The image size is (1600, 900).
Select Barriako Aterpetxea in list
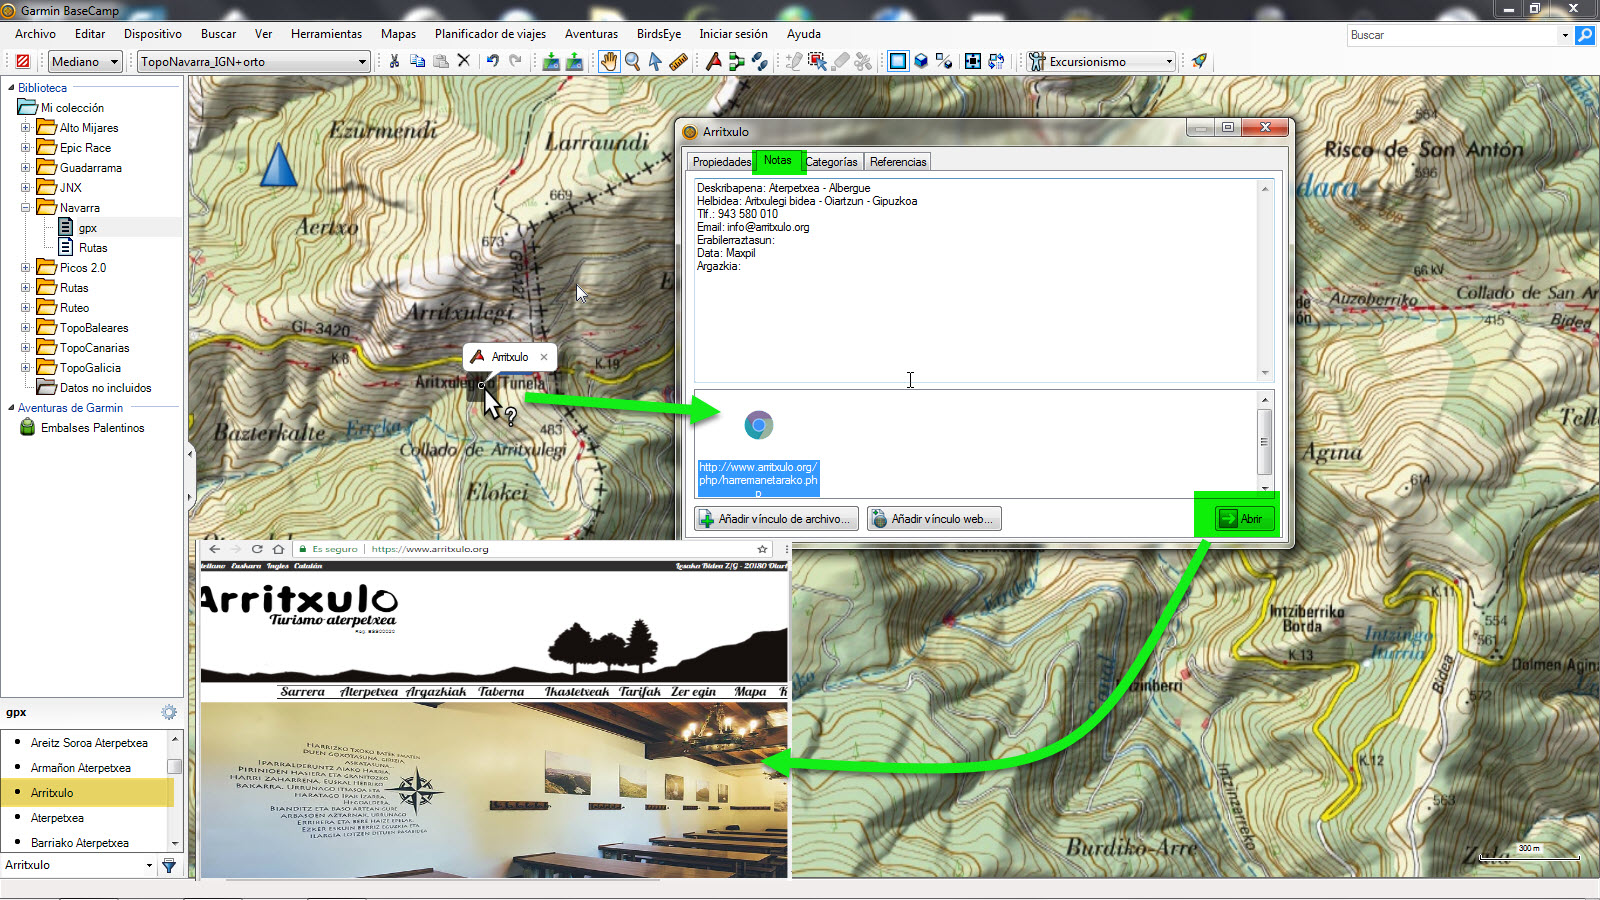(x=80, y=843)
